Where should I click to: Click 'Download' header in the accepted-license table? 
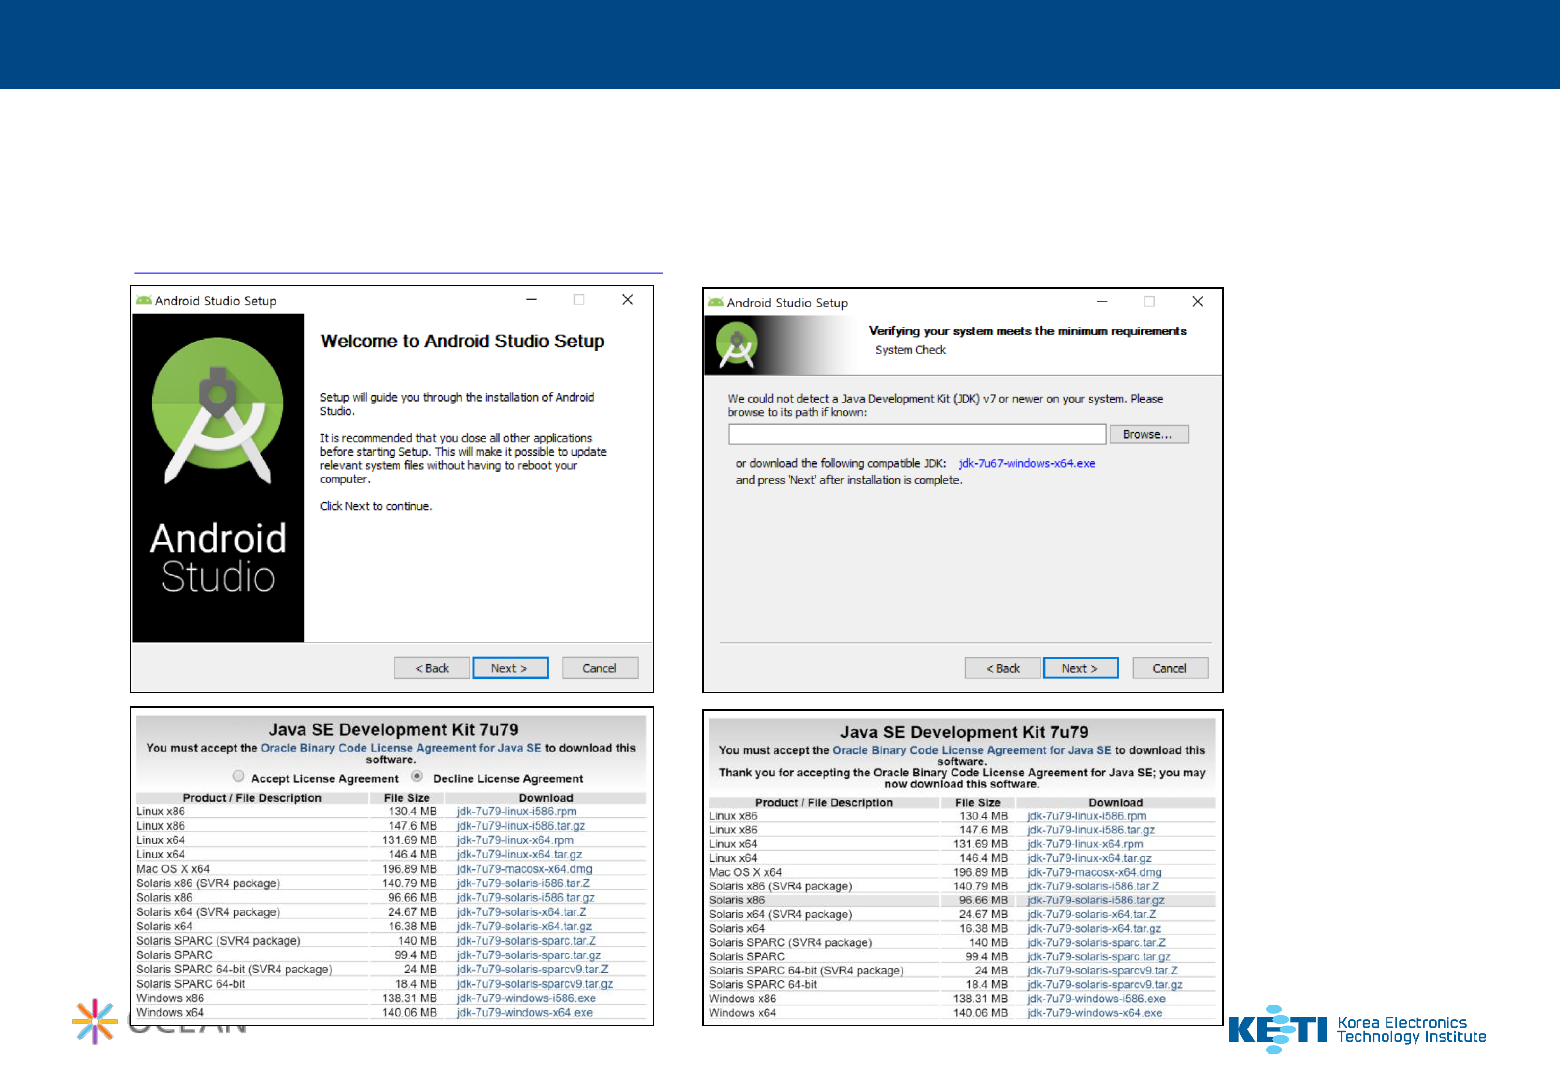[1116, 802]
